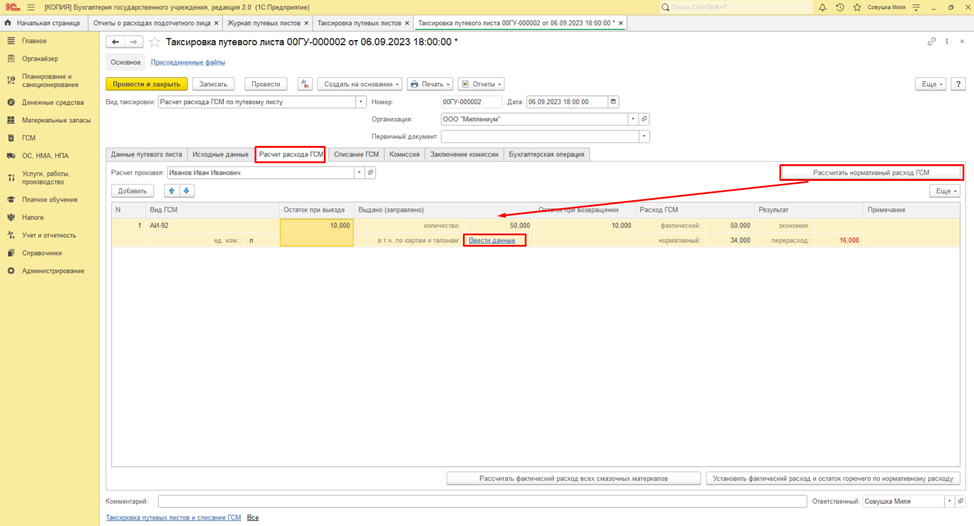Viewport: 974px width, 526px height.
Task: Expand the Организация dropdown arrow
Action: point(633,119)
